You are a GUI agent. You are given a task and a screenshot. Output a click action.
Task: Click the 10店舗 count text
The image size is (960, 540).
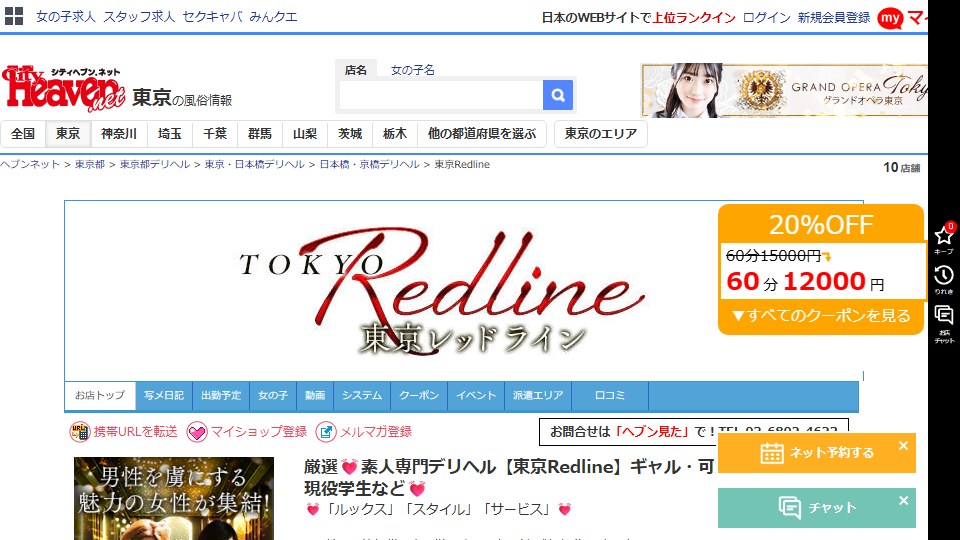tap(901, 167)
